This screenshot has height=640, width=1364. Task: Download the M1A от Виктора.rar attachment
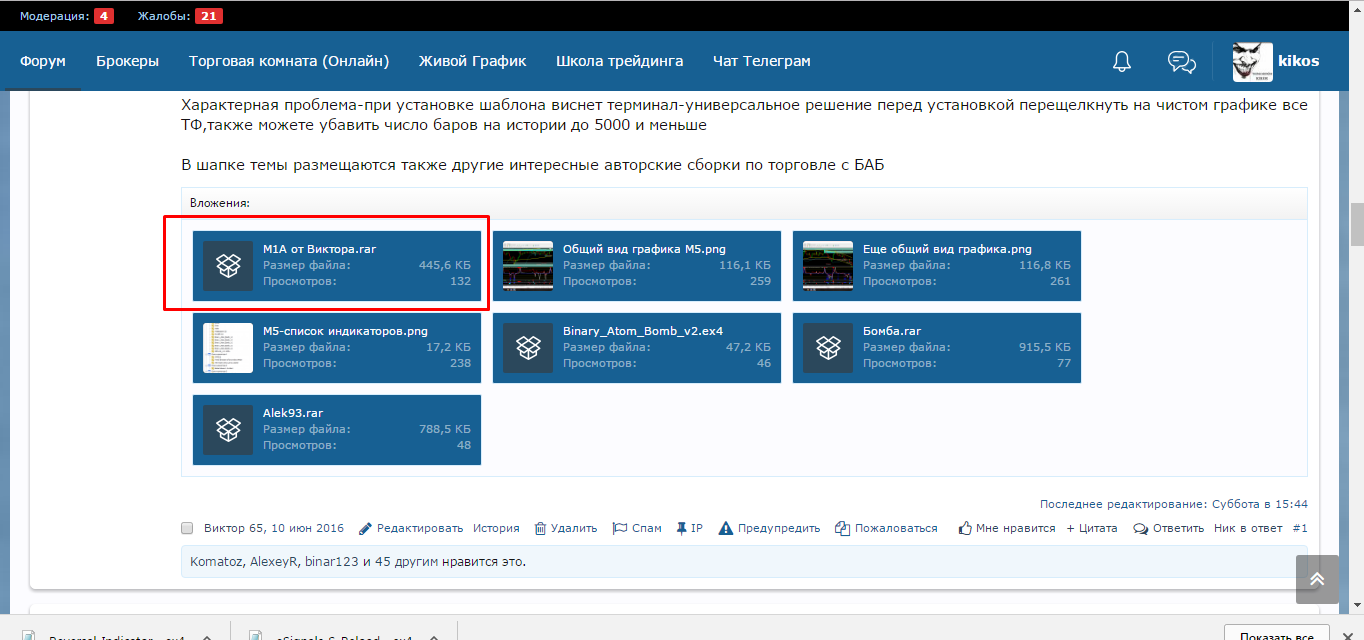click(x=319, y=249)
